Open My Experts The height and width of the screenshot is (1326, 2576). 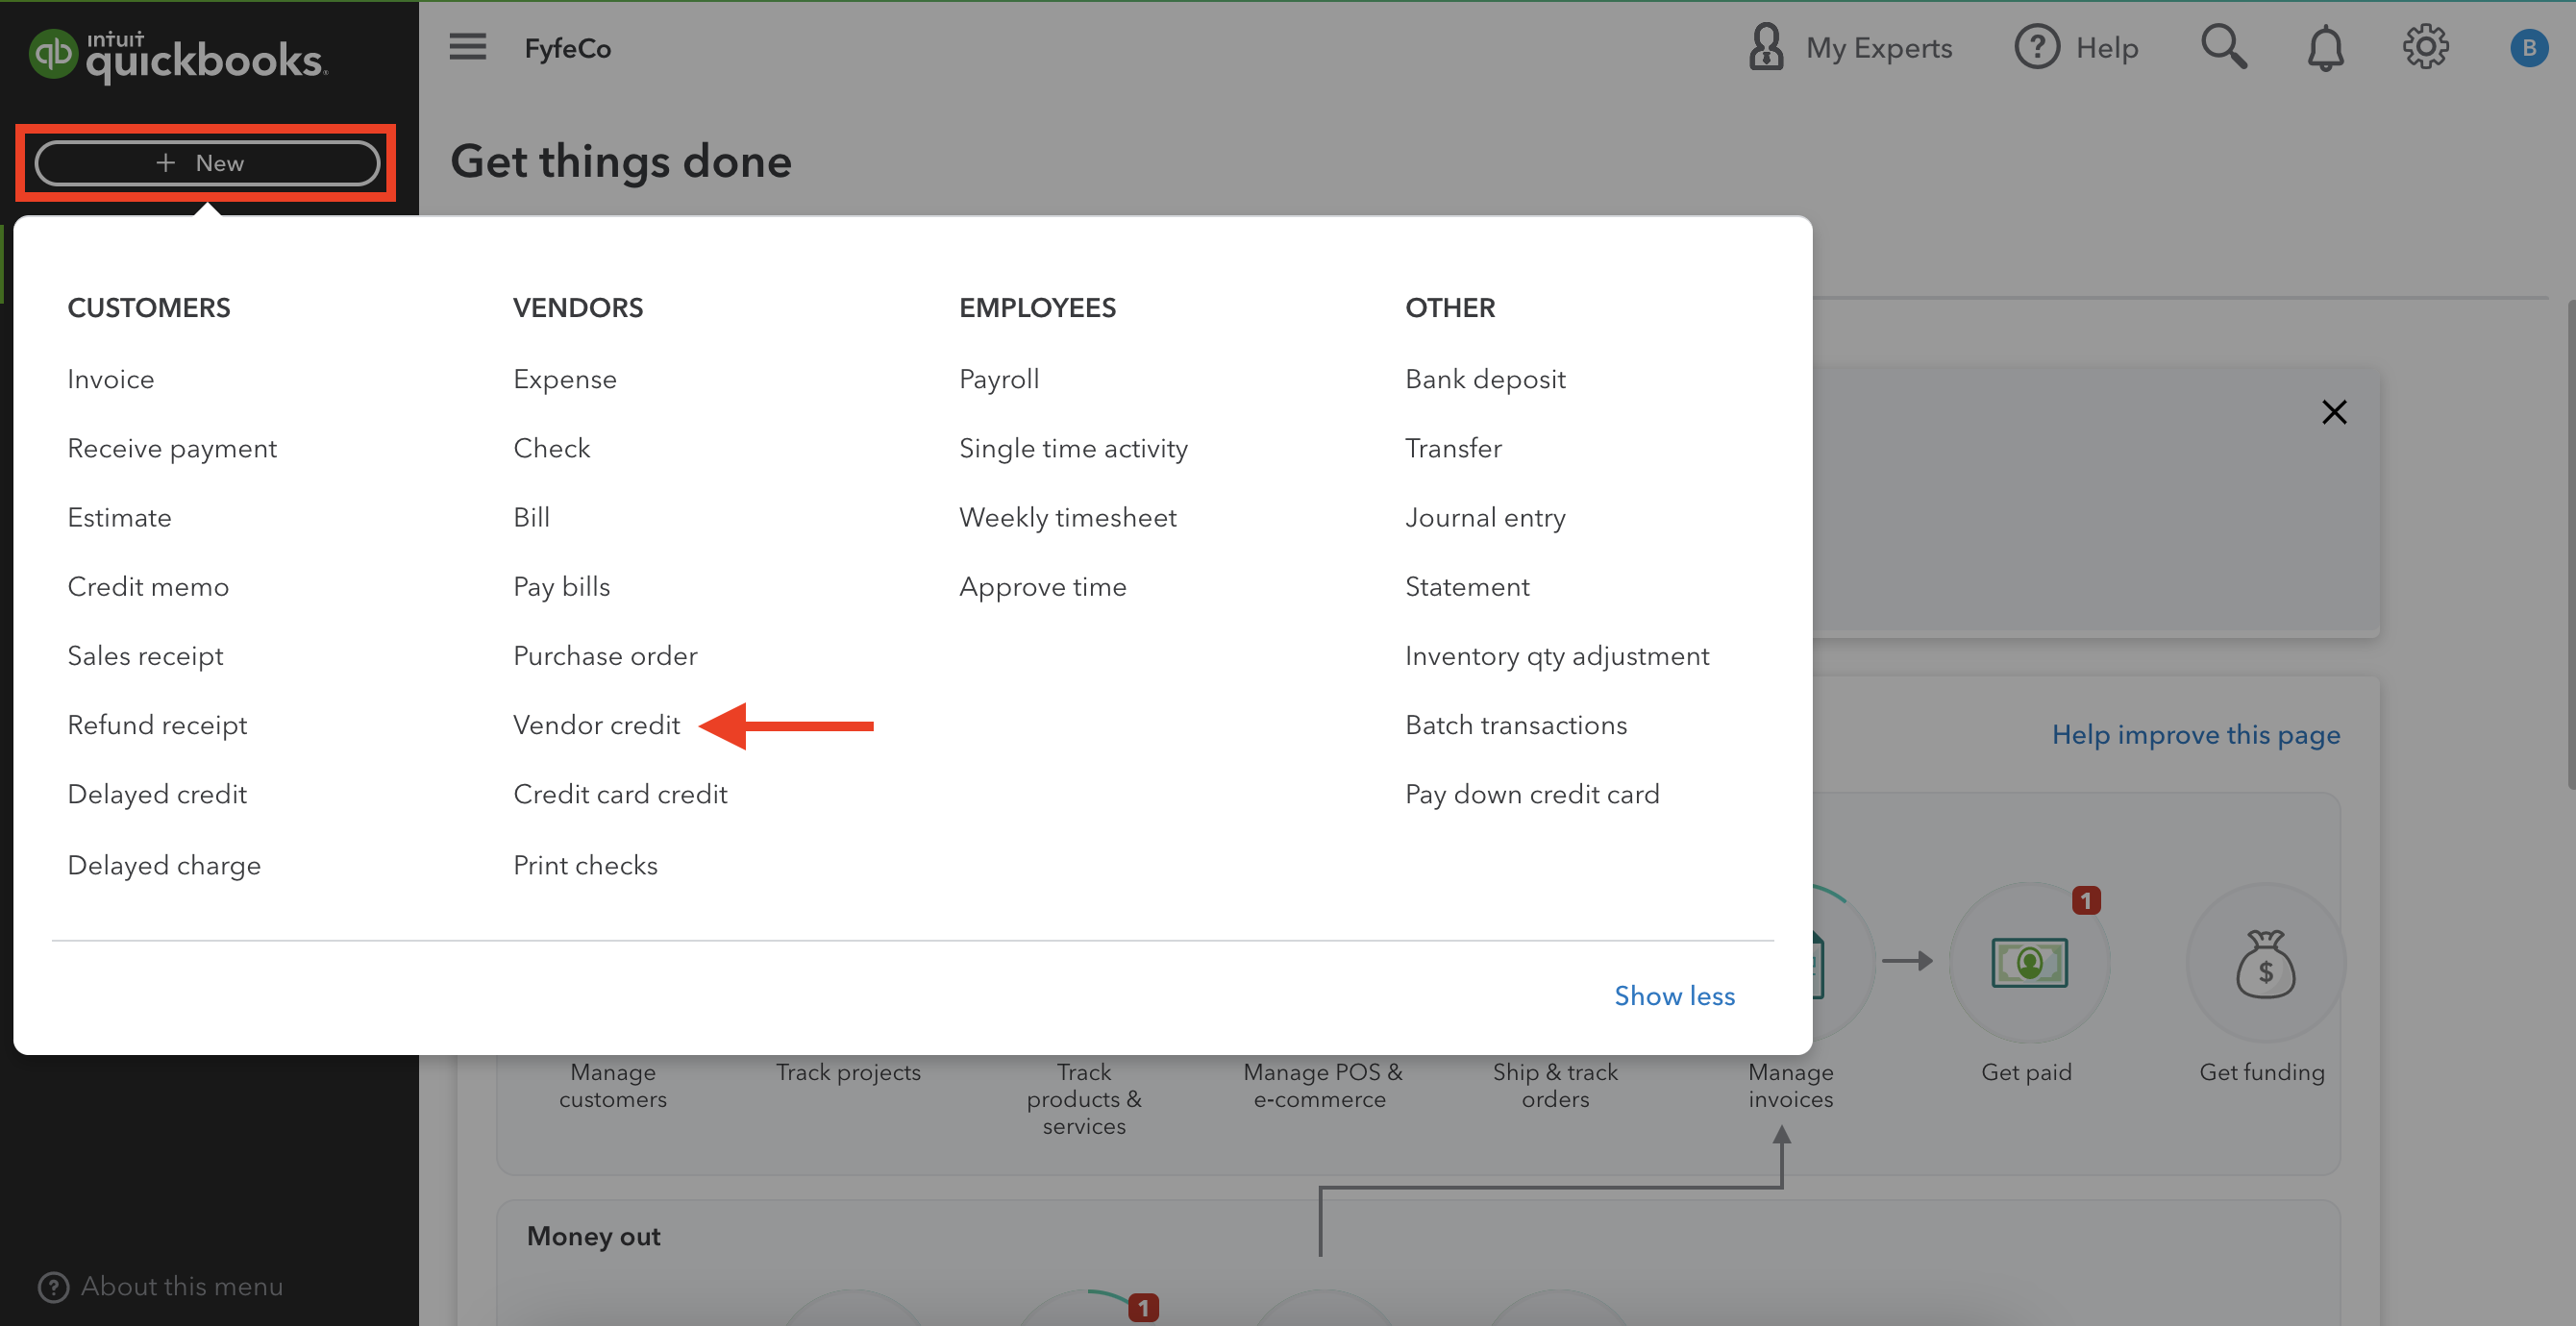[x=1849, y=48]
